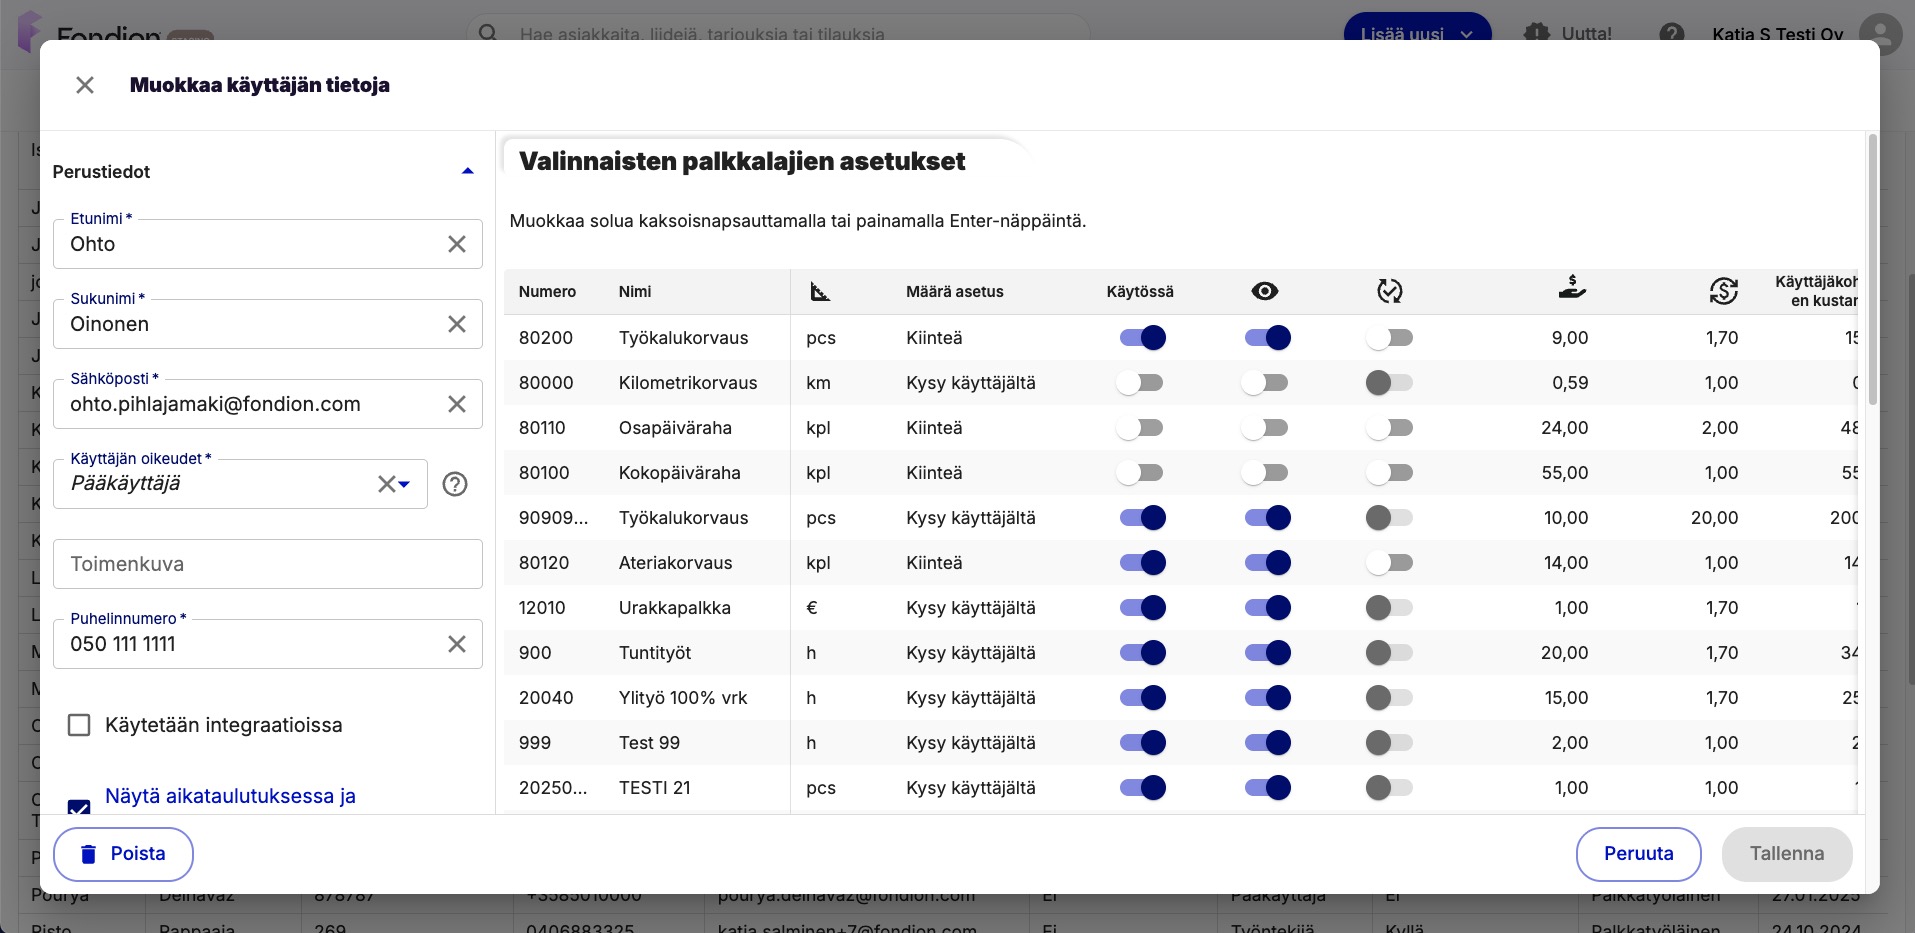The image size is (1915, 933).
Task: Open help icon next to Käyttäjän oikeudet
Action: [x=455, y=484]
